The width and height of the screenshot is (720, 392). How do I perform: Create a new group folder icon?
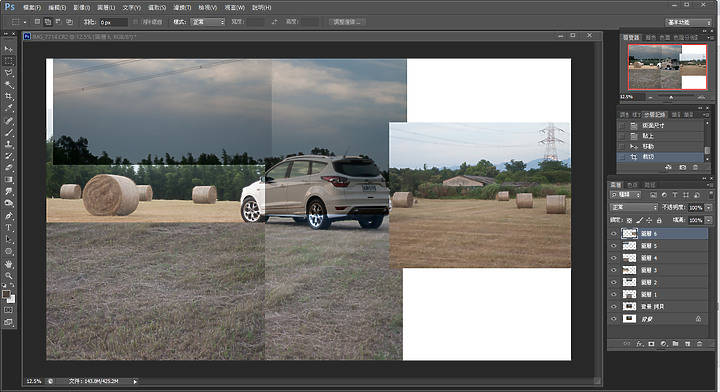(x=675, y=343)
